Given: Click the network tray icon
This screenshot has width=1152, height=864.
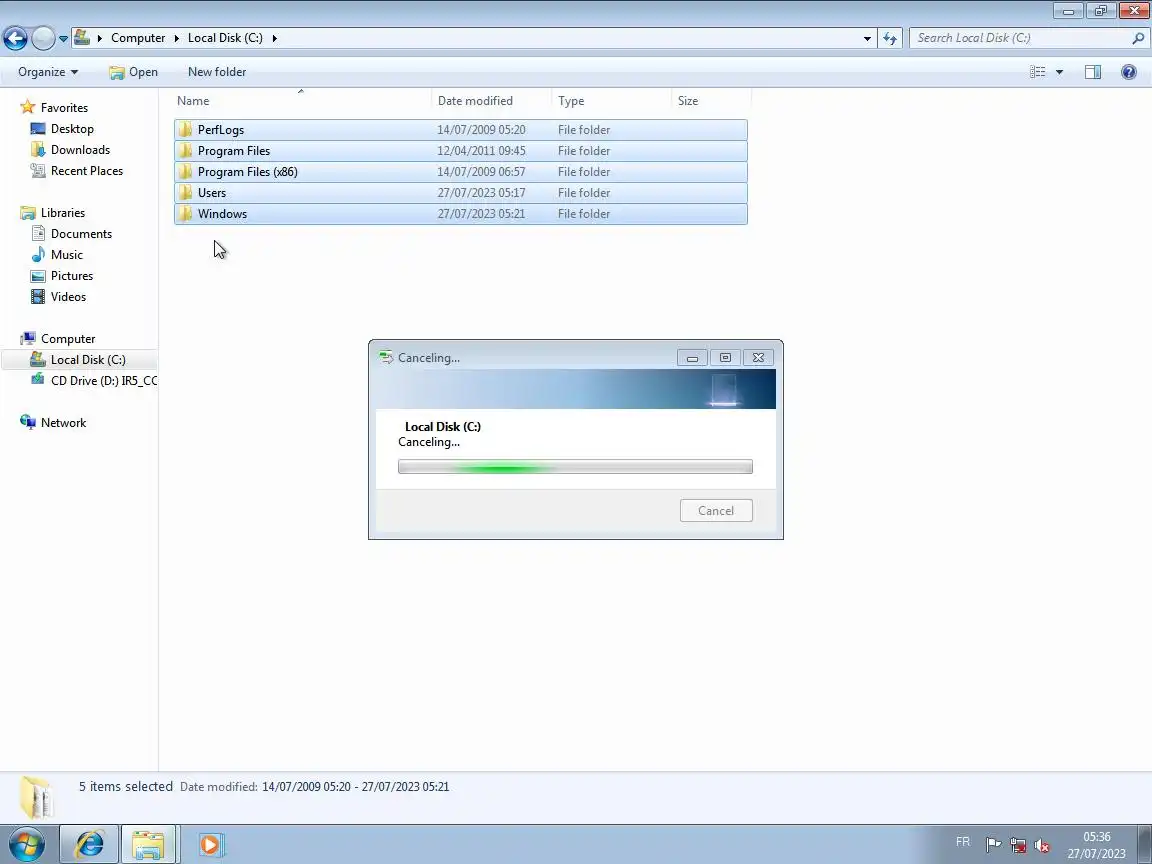Looking at the screenshot, I should click(1018, 845).
